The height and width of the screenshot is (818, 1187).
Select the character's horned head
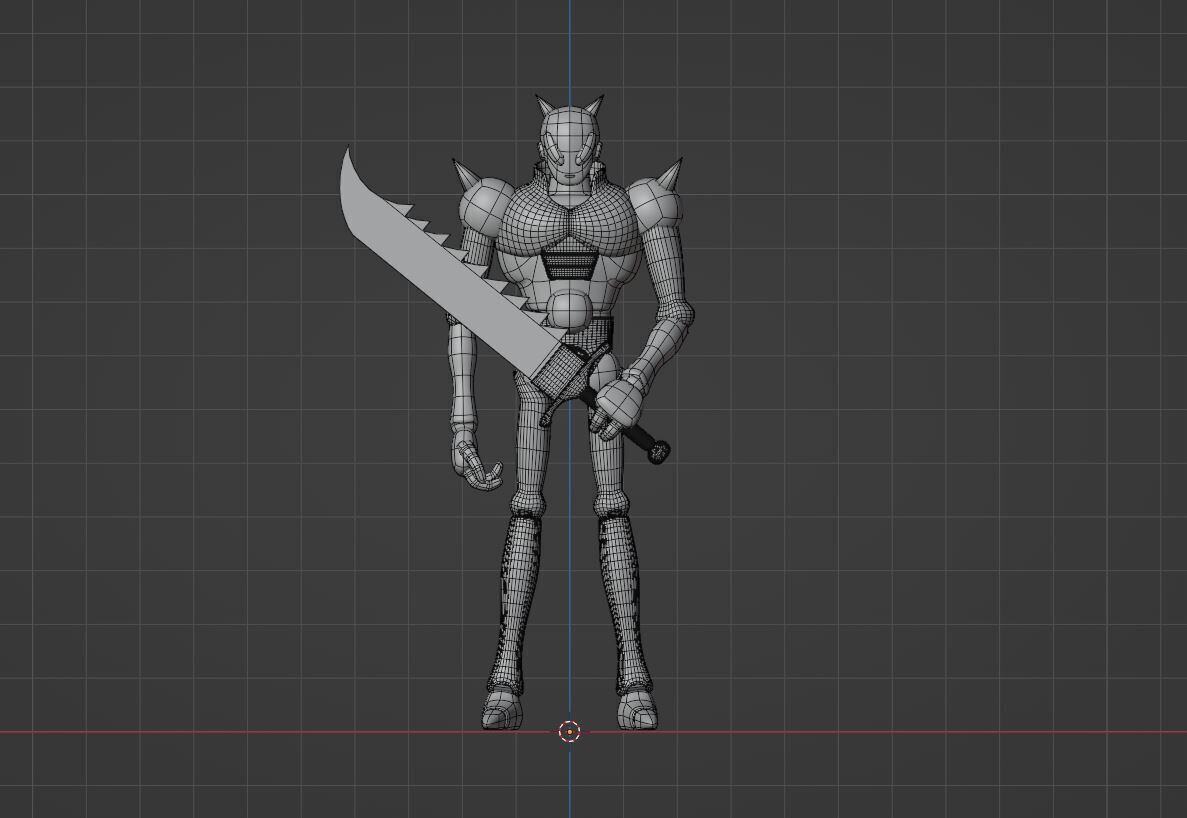(x=569, y=138)
